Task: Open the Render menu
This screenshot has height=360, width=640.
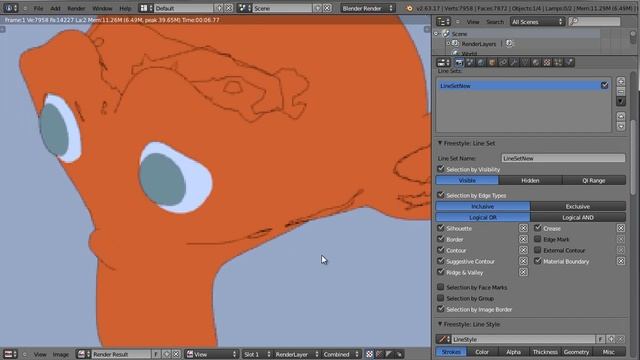Action: [x=76, y=8]
